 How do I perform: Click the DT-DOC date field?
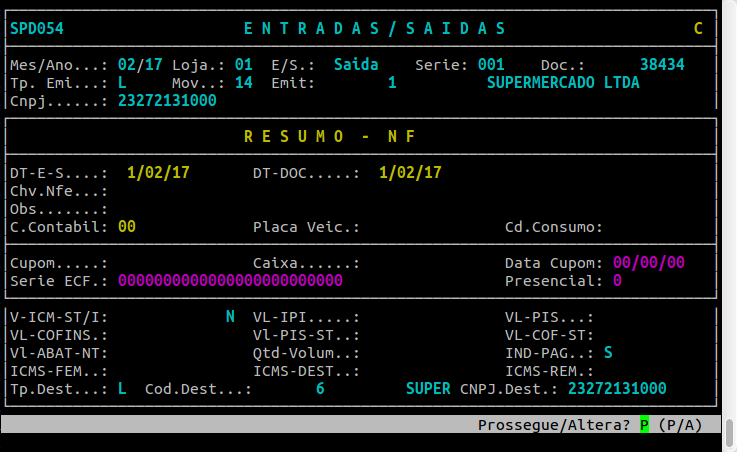coord(410,173)
